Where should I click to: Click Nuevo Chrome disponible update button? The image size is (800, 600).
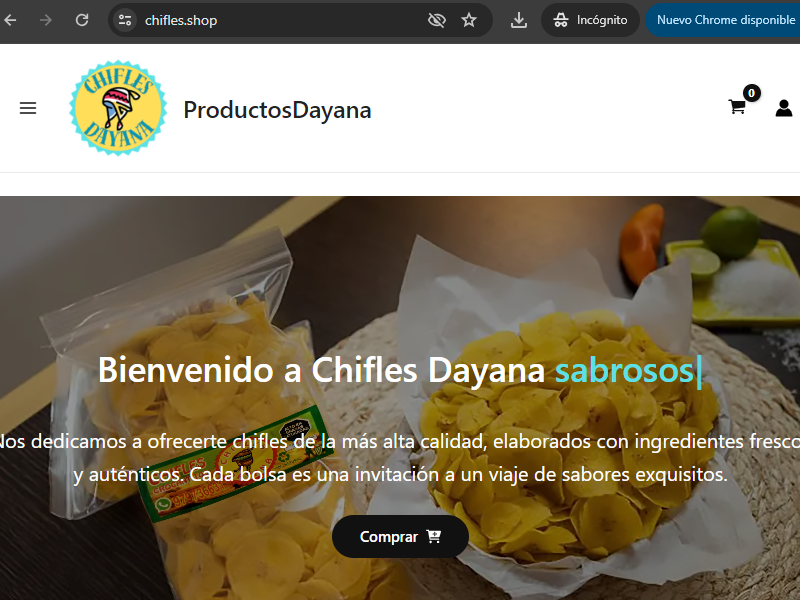click(x=725, y=20)
